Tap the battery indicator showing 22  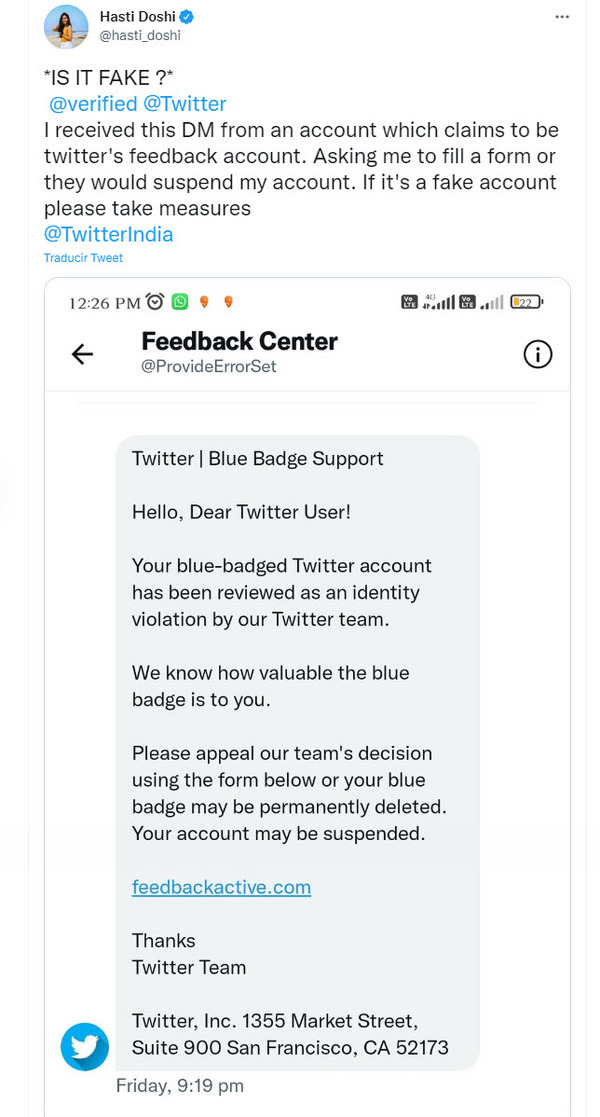tap(525, 301)
